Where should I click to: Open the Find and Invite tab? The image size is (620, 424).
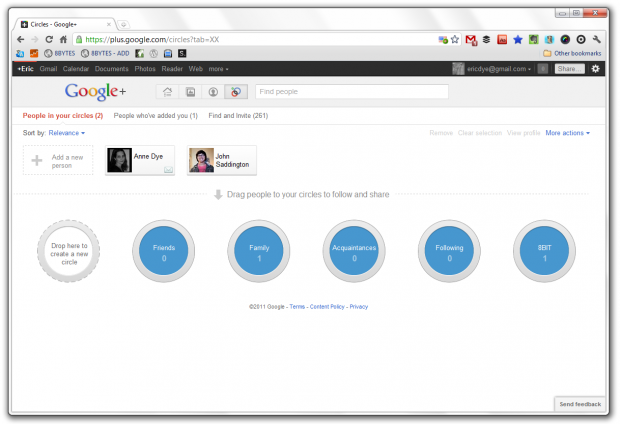(x=238, y=115)
